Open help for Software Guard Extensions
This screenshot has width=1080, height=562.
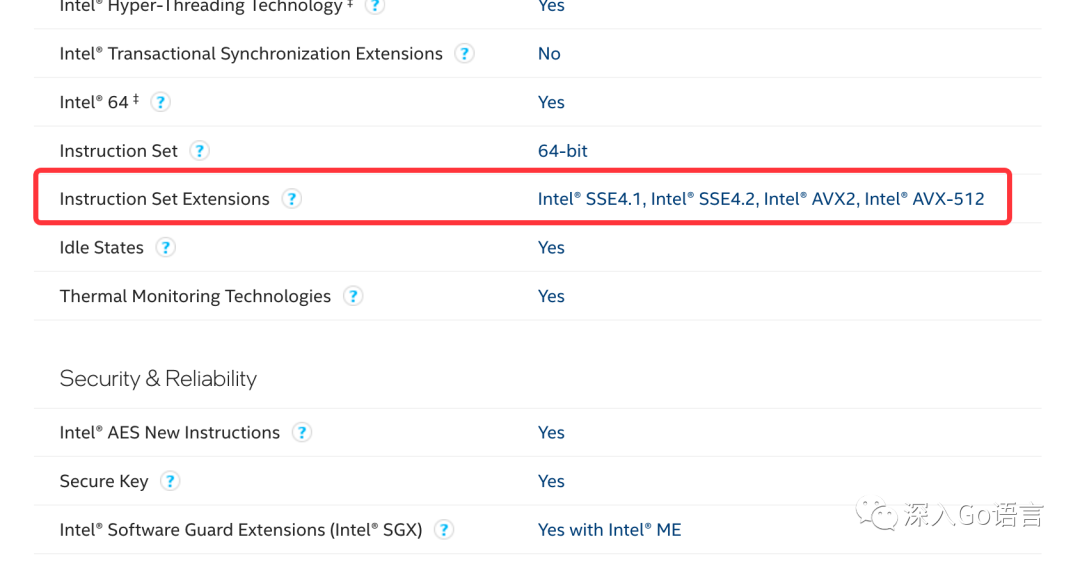pos(444,530)
